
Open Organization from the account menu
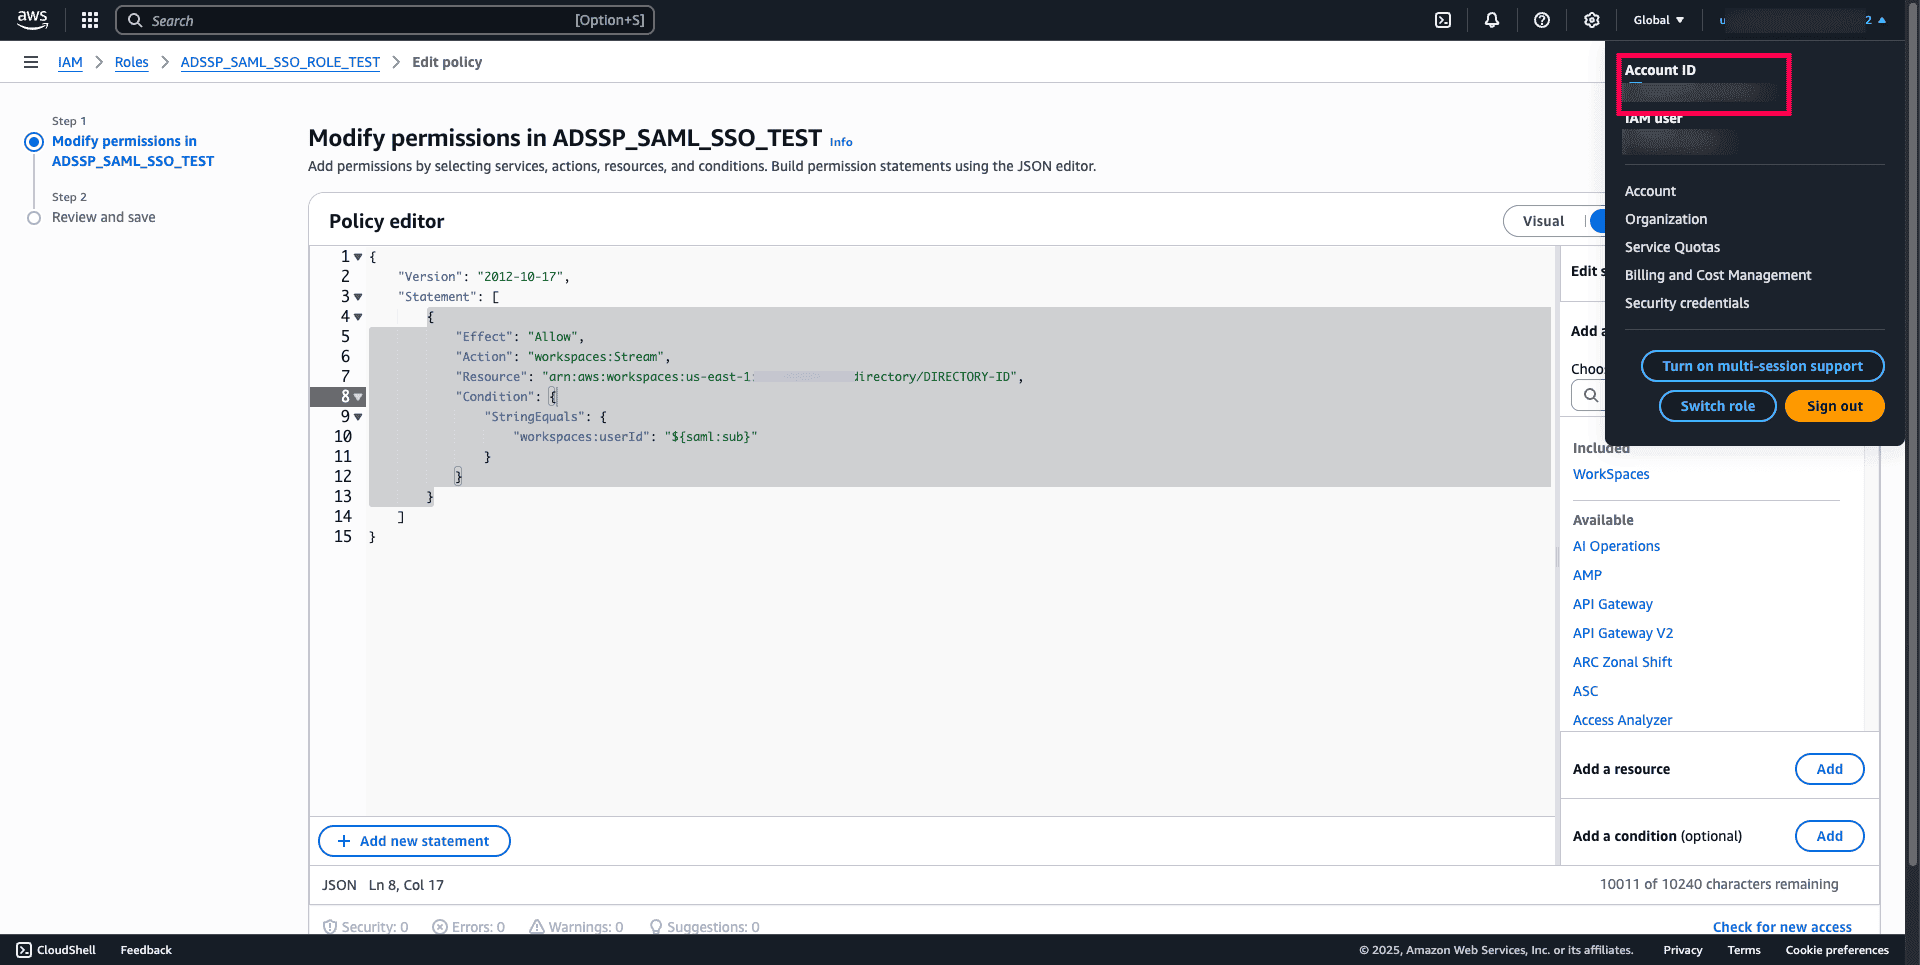point(1666,219)
